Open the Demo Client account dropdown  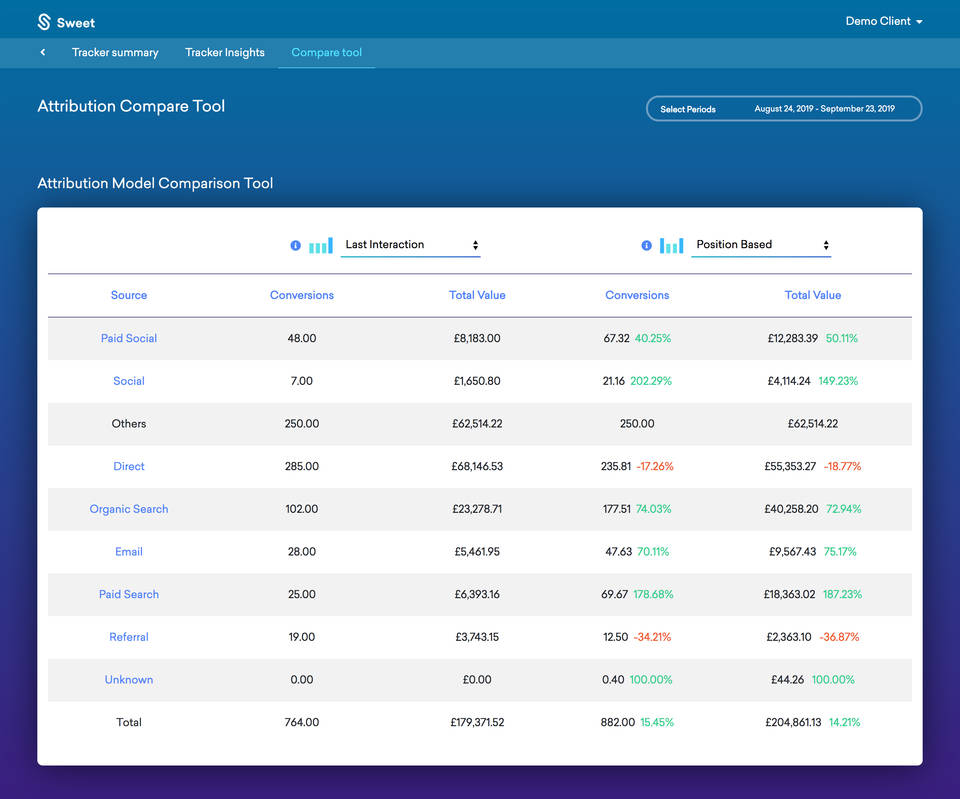(x=884, y=21)
